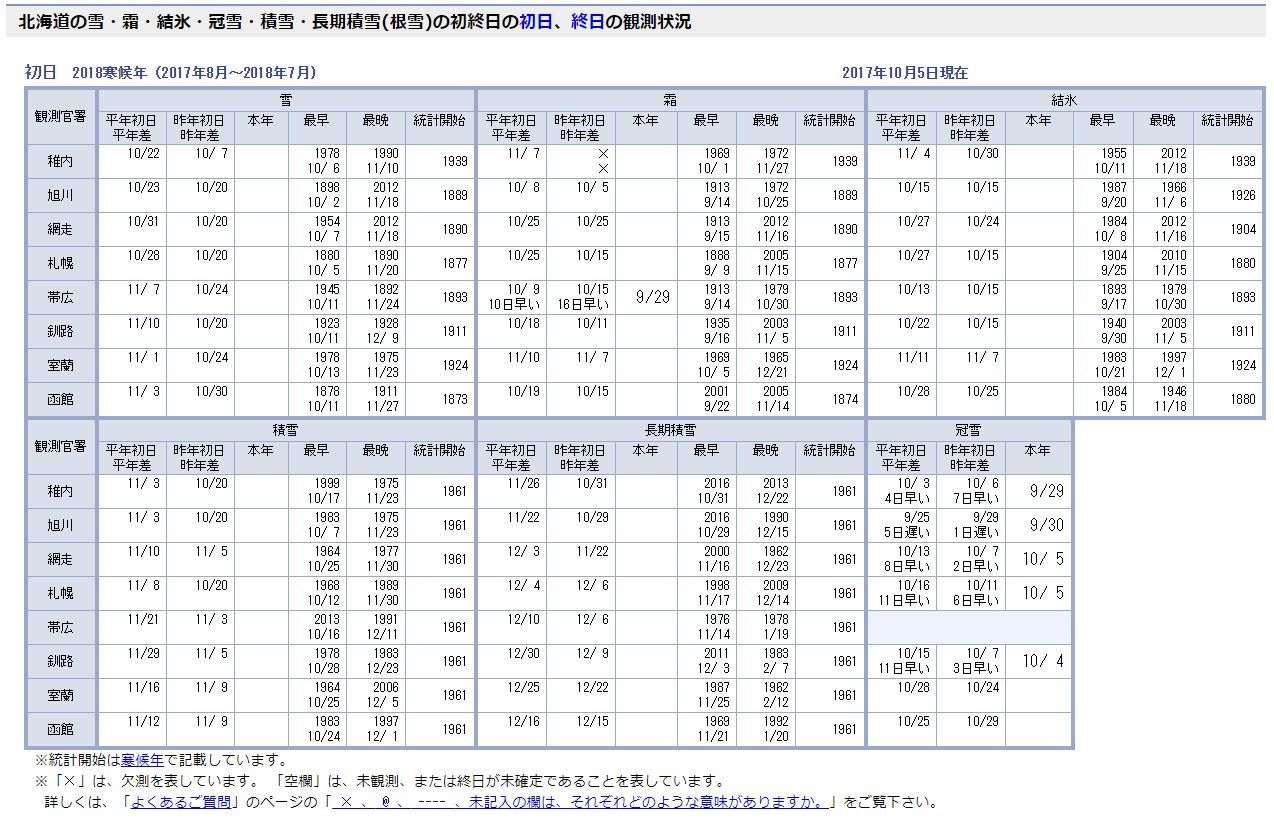Click the 霜 section header
The image size is (1274, 819).
tap(671, 100)
